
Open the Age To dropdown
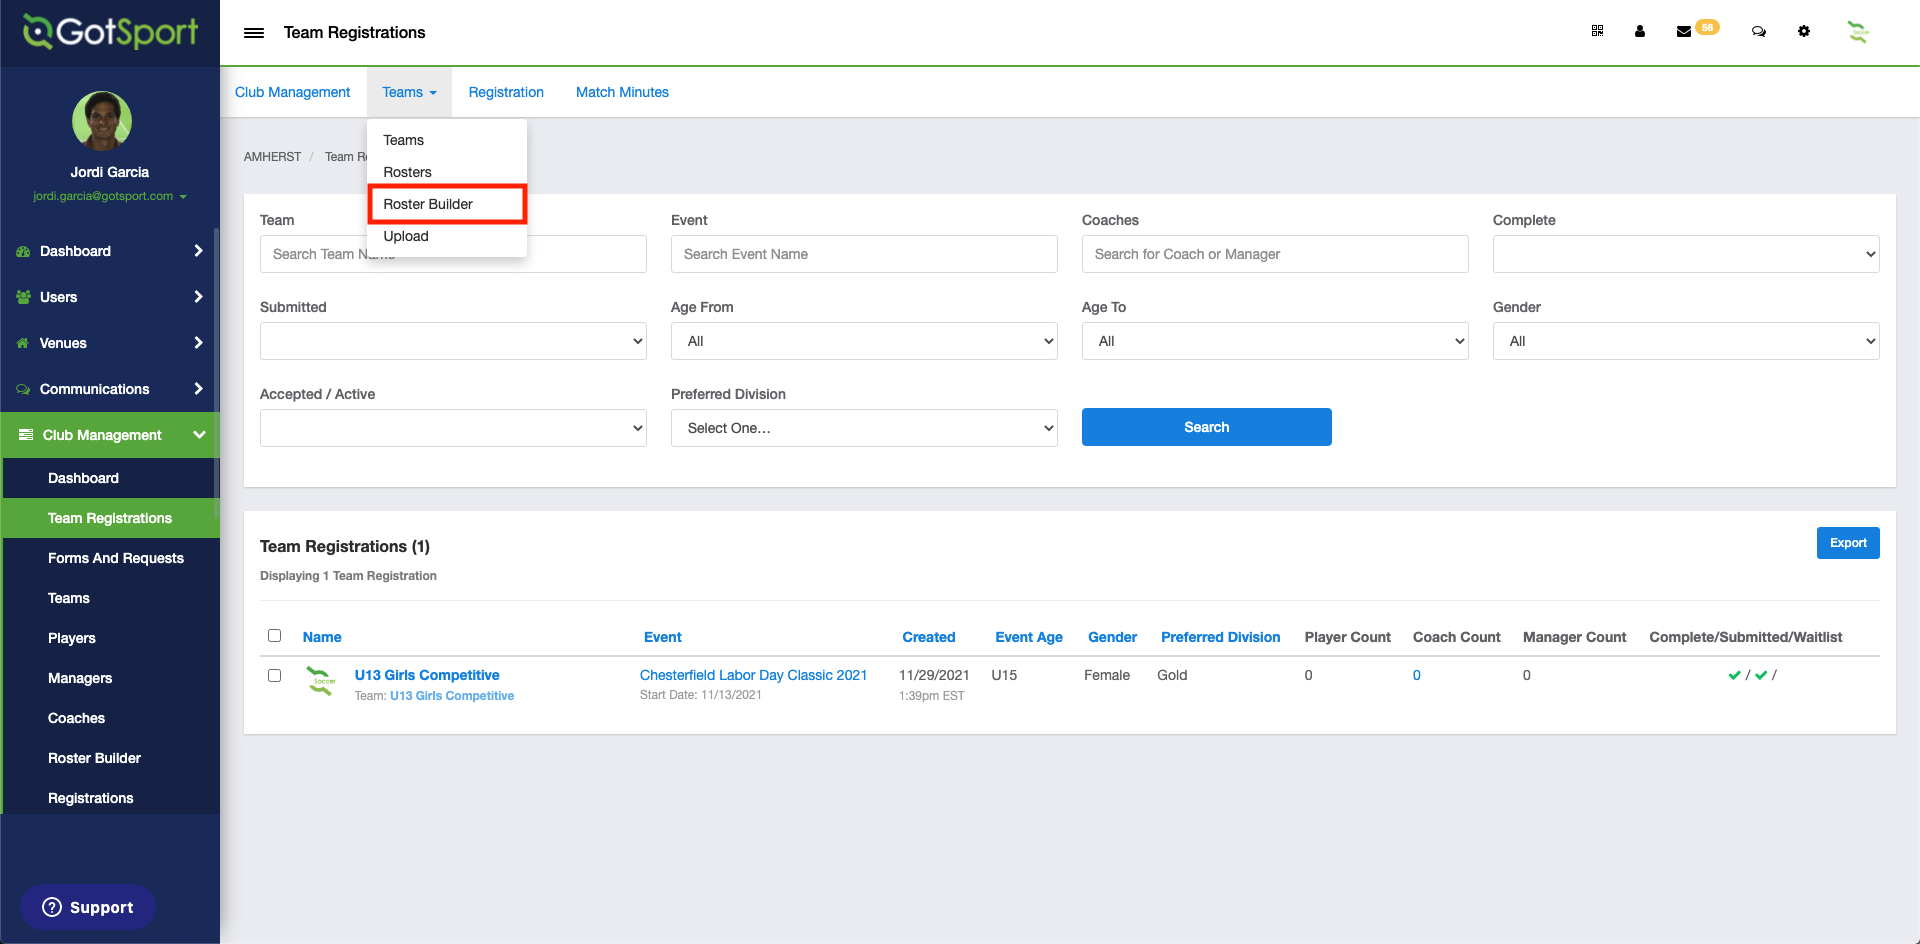[x=1275, y=341]
